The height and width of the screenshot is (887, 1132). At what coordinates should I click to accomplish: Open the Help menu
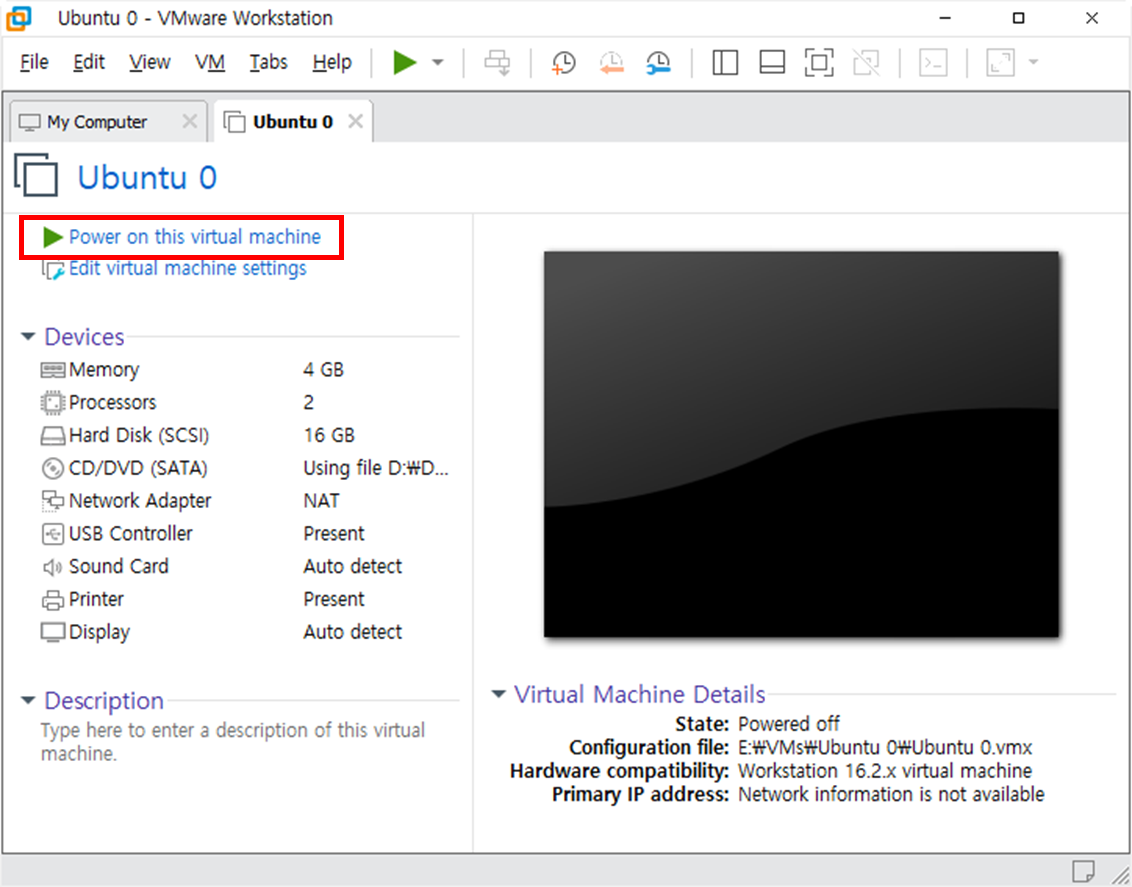click(x=332, y=63)
